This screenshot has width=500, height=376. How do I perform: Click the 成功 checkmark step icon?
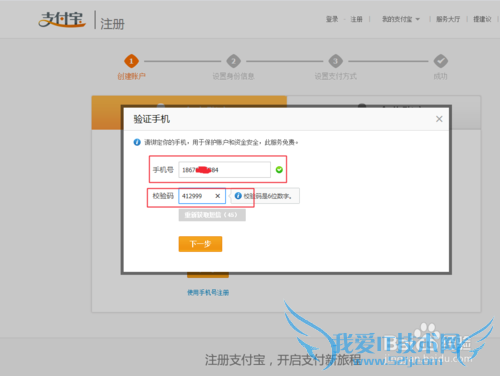[x=441, y=61]
